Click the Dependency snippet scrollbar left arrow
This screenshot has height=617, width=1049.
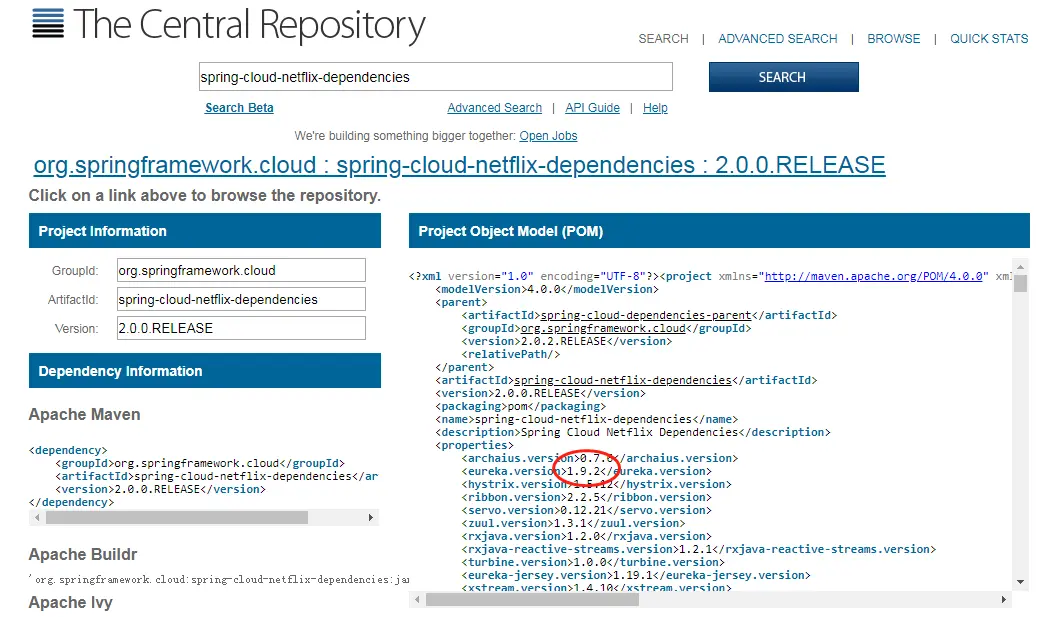point(37,517)
